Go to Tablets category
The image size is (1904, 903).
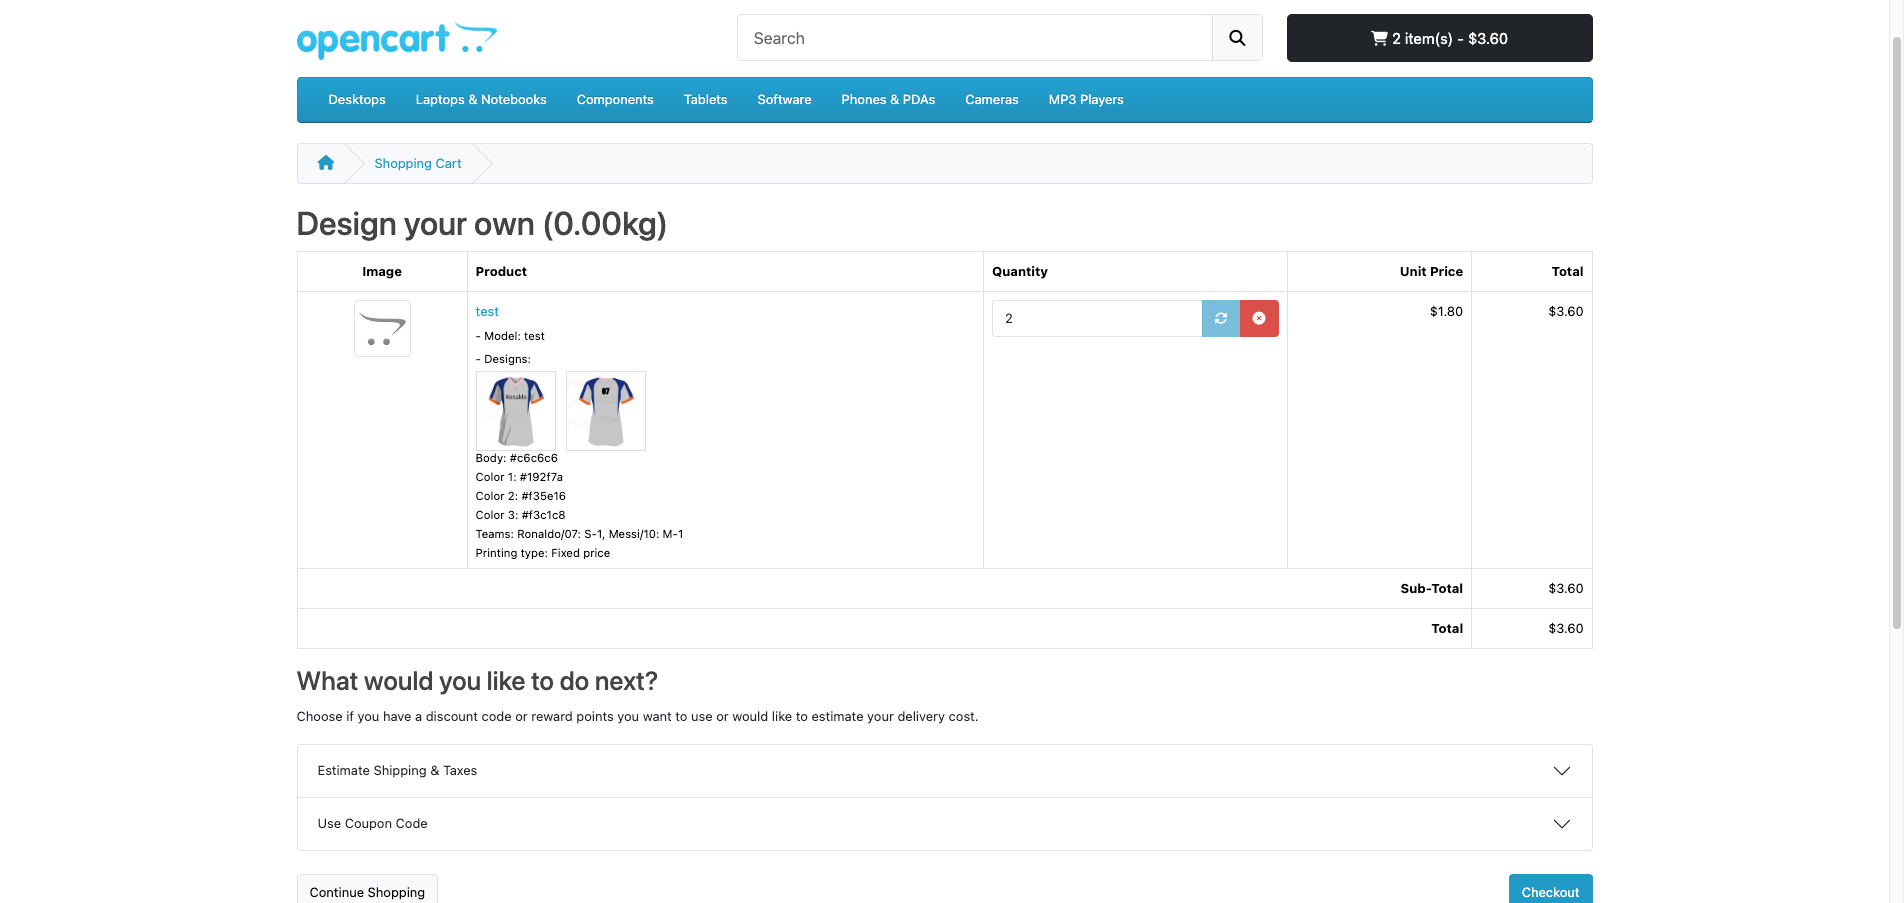pyautogui.click(x=705, y=100)
